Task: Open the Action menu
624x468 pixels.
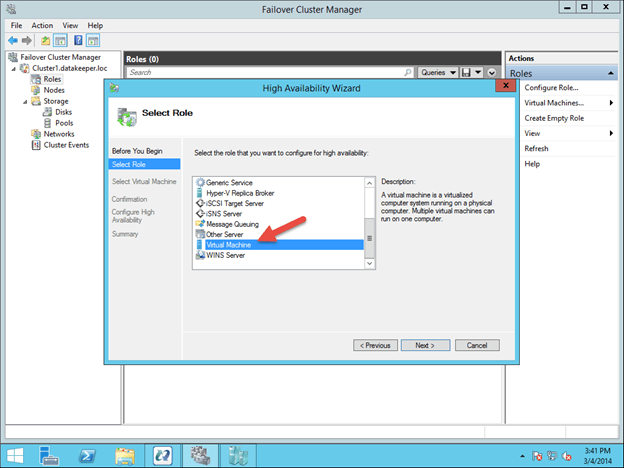Action: (42, 25)
